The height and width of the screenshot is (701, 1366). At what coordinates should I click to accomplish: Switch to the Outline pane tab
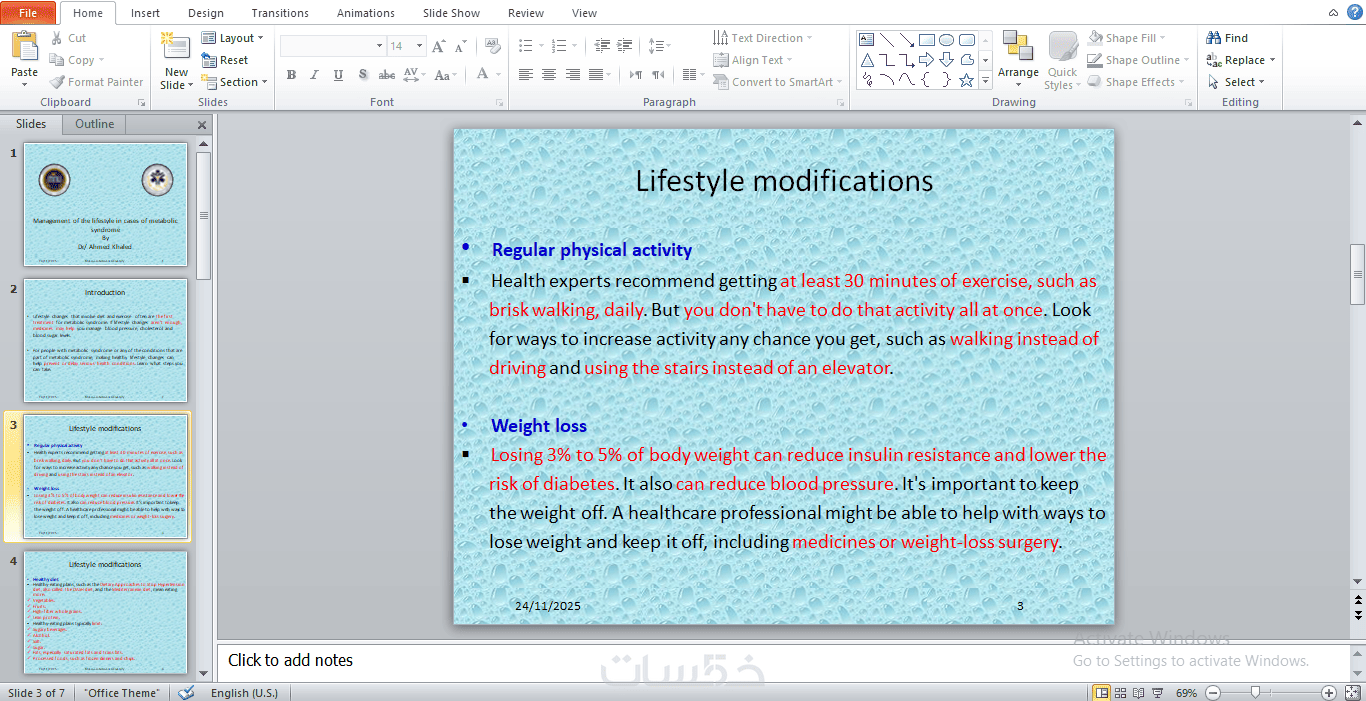(95, 124)
